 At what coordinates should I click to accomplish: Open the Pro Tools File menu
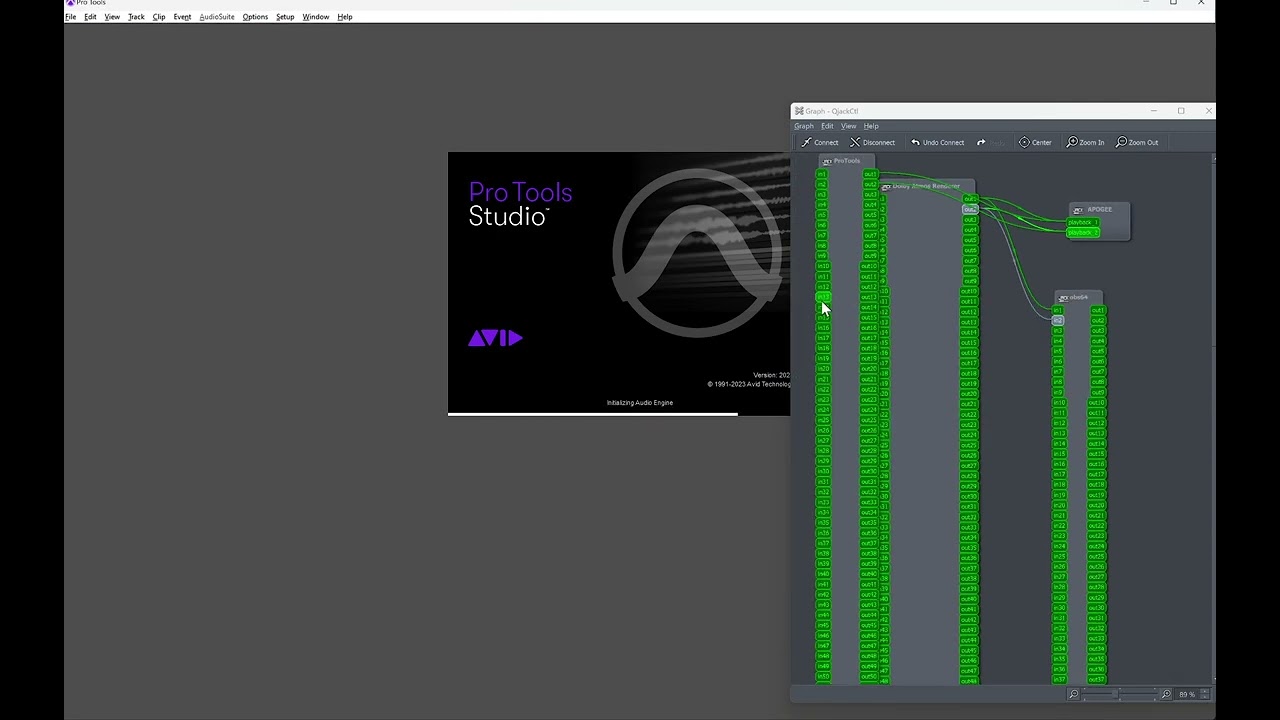pos(70,17)
